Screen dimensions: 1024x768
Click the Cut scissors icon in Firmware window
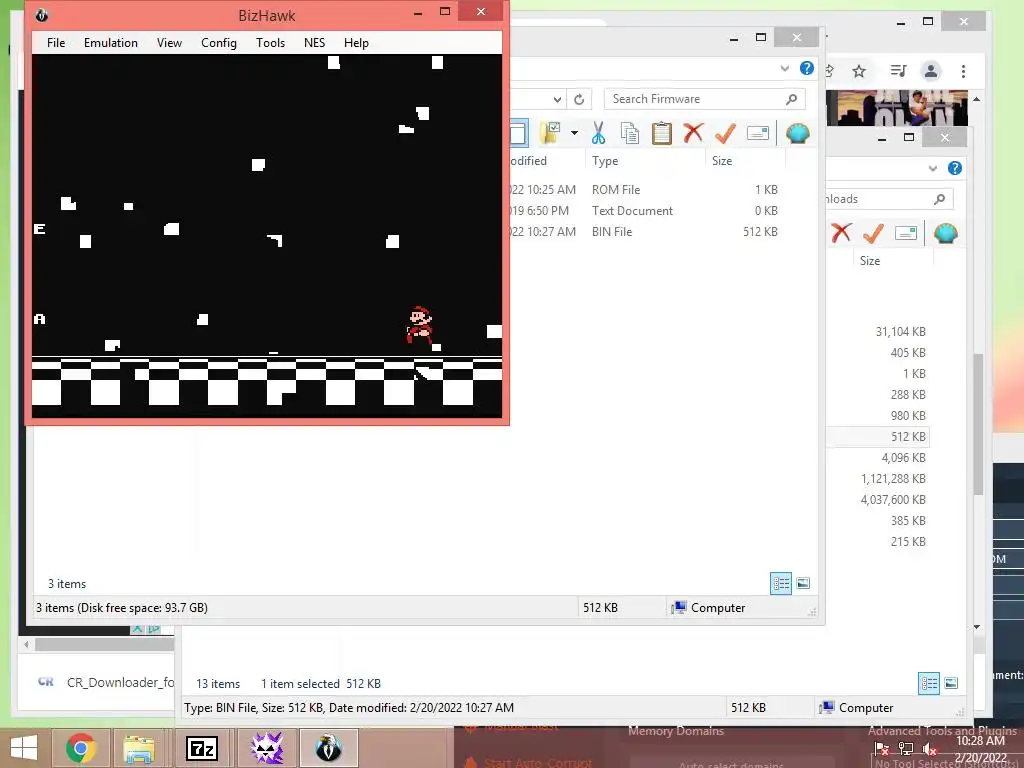tap(598, 133)
